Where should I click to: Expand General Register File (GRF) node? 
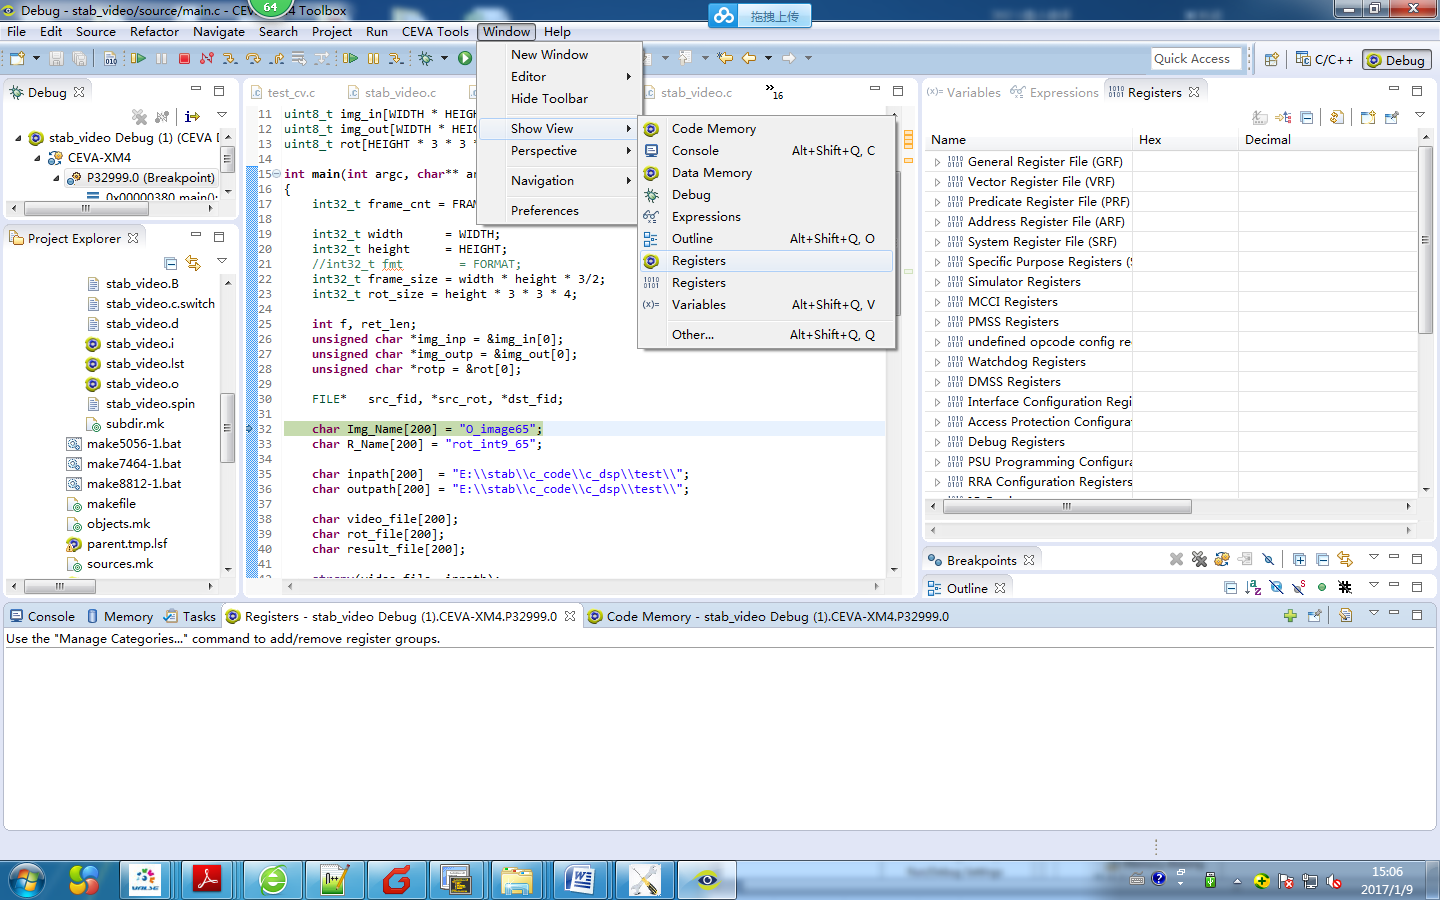(x=937, y=162)
